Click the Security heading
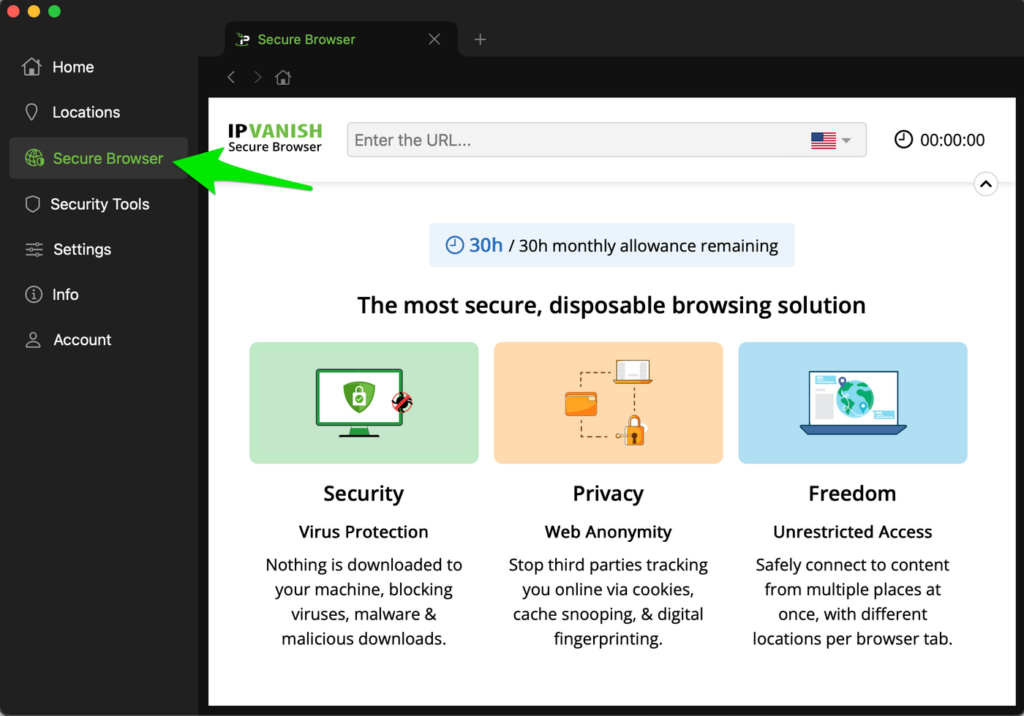1024x716 pixels. coord(364,493)
